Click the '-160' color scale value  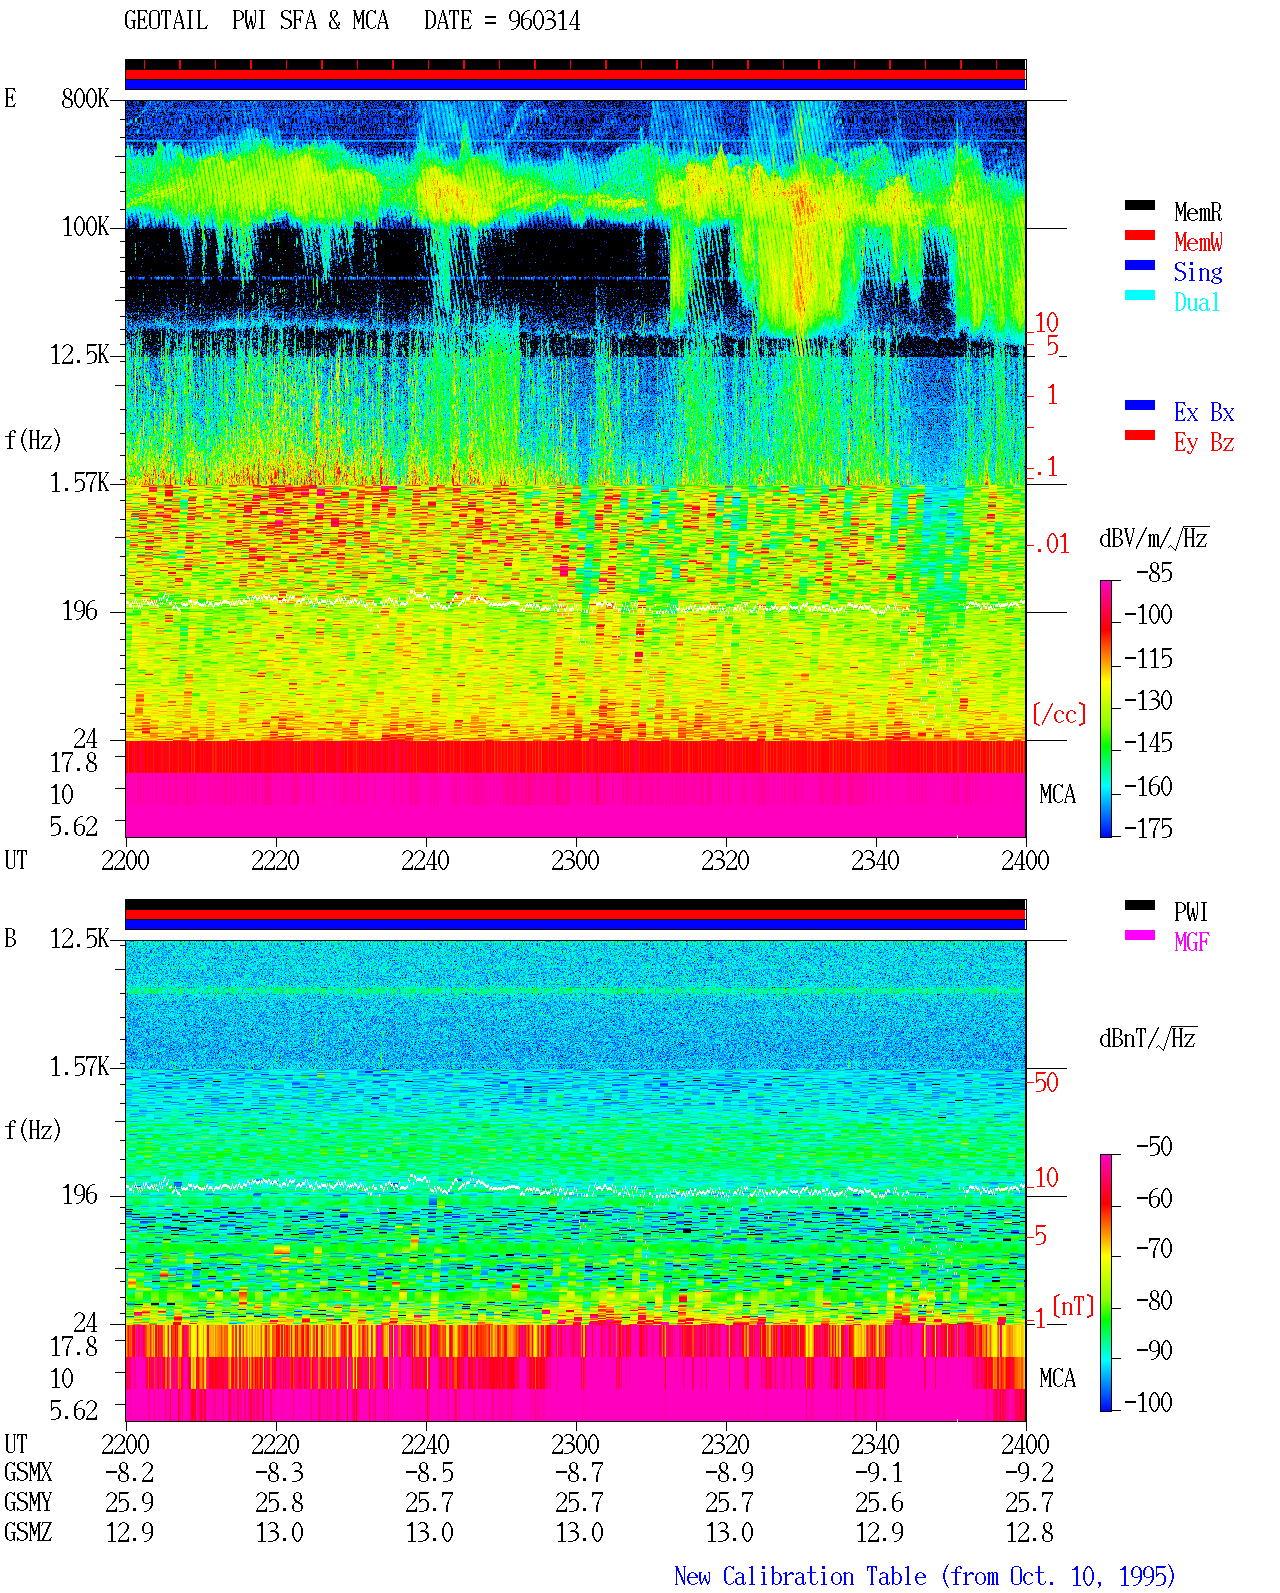click(x=1148, y=787)
